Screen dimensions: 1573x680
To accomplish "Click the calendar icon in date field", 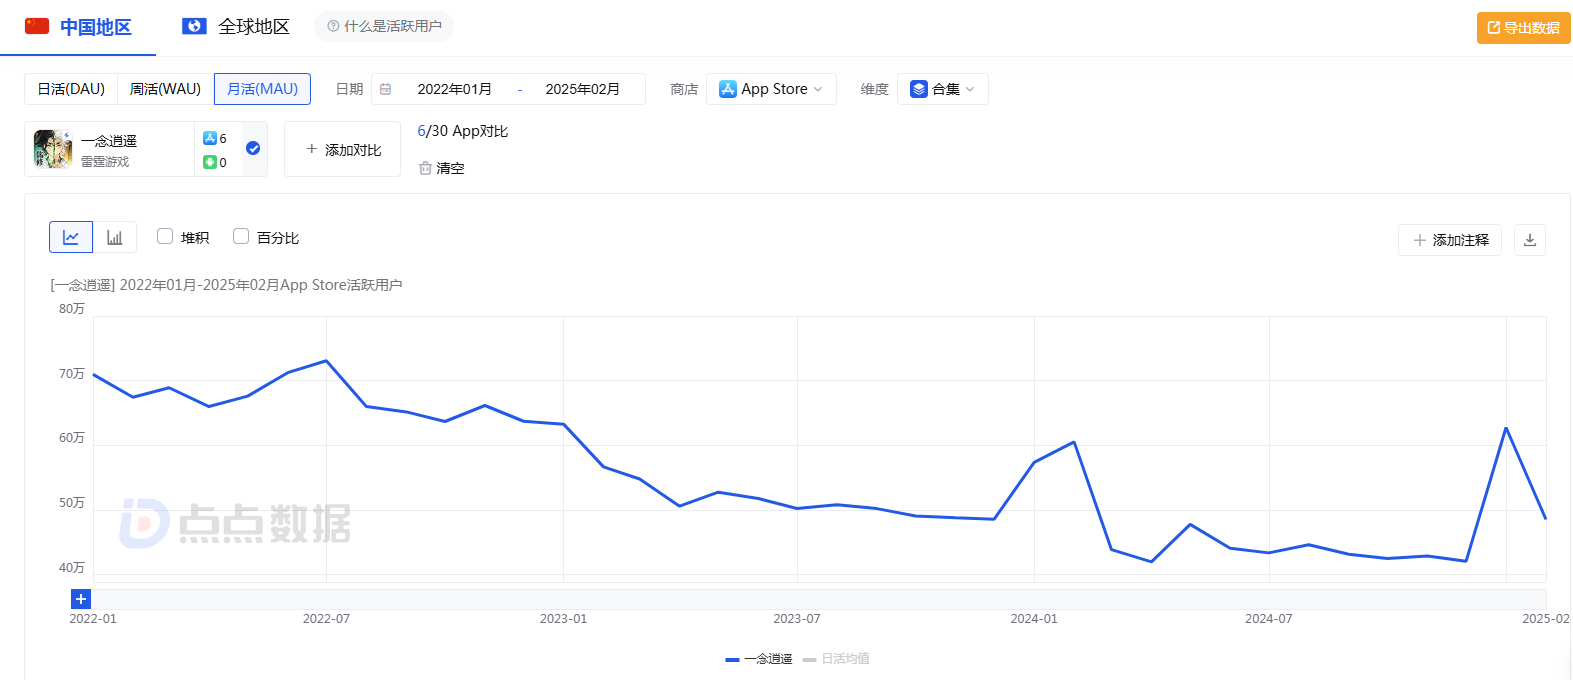I will [x=386, y=89].
